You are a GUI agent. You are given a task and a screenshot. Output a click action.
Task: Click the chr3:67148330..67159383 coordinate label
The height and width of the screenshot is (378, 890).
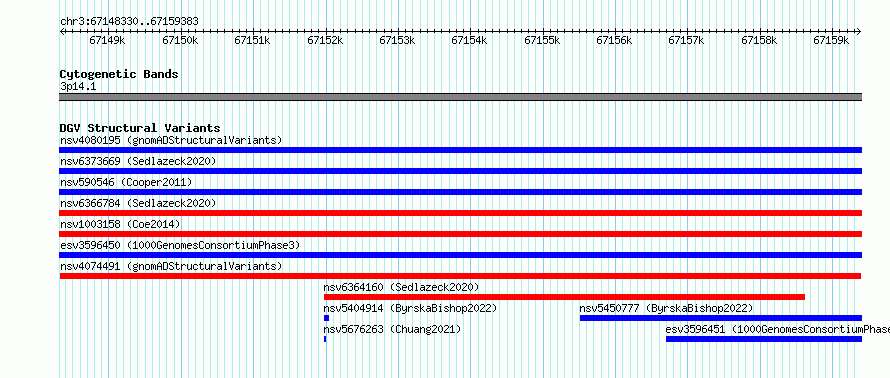pyautogui.click(x=129, y=22)
